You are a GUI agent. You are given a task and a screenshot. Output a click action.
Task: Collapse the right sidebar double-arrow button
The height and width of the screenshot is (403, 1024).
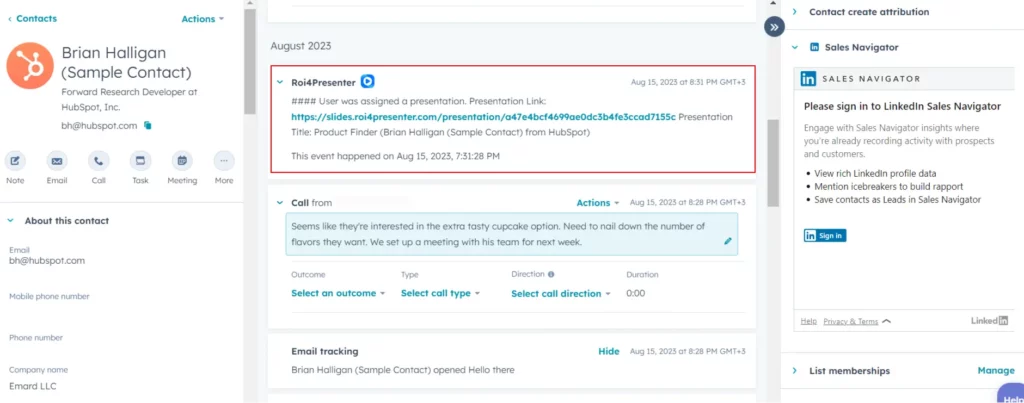pyautogui.click(x=774, y=27)
